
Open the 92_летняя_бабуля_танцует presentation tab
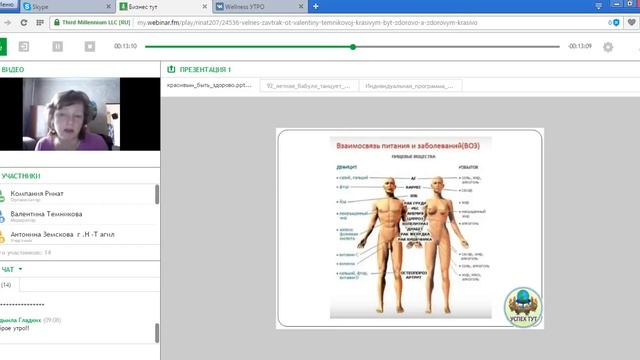pos(309,86)
